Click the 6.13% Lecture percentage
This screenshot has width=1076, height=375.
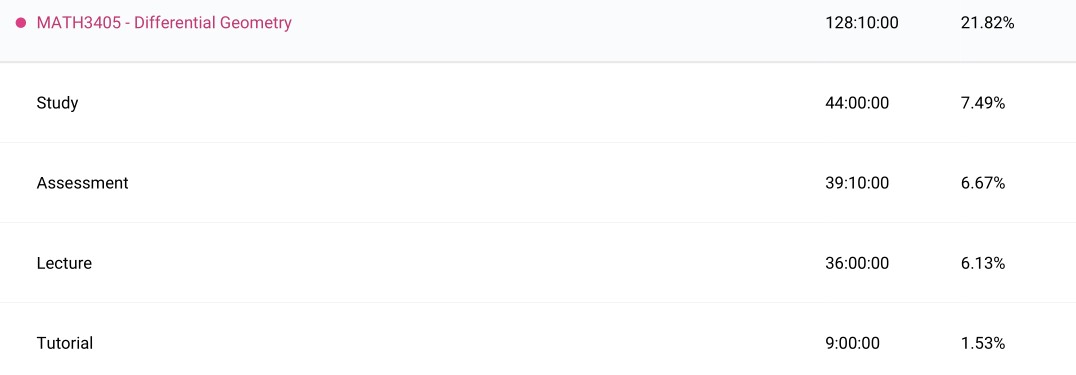click(x=983, y=263)
